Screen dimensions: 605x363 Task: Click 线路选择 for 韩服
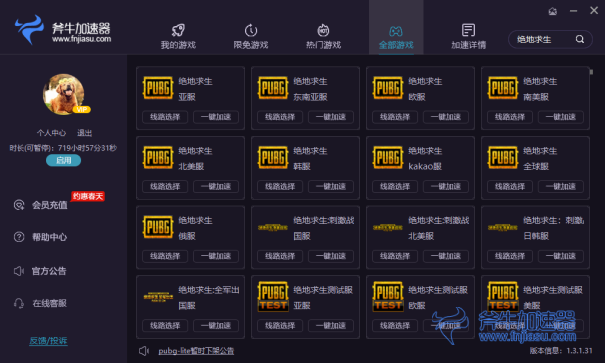tap(280, 187)
